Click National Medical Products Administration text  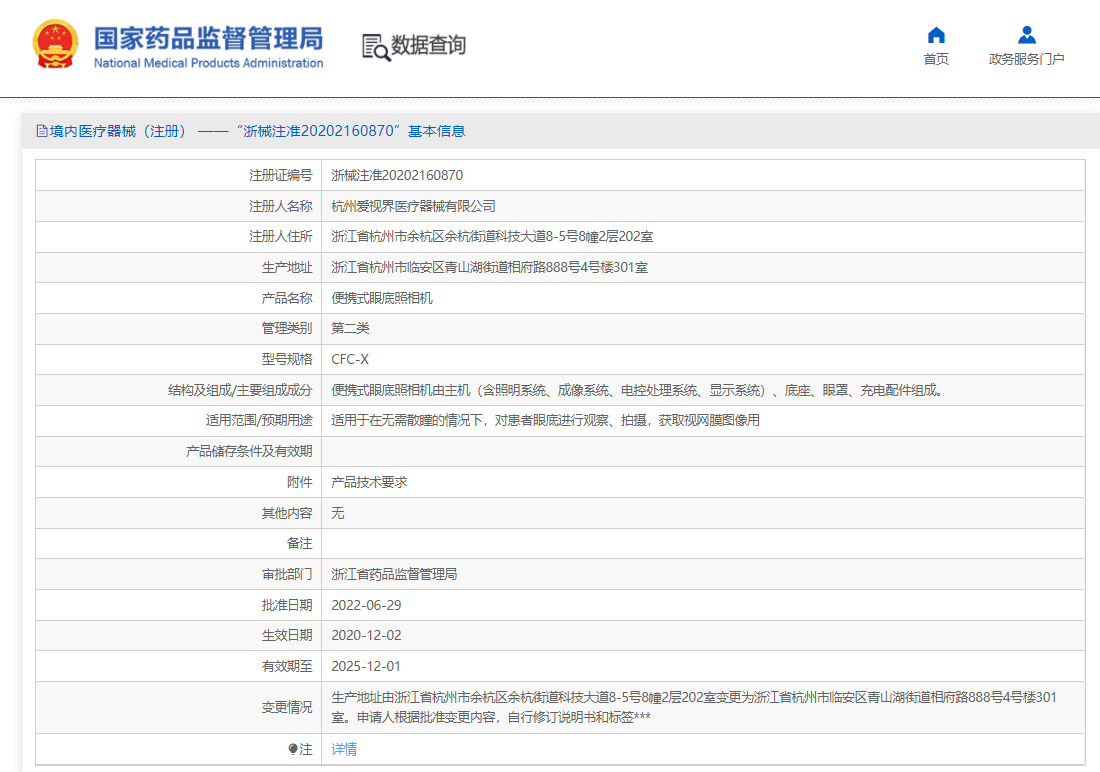point(208,63)
